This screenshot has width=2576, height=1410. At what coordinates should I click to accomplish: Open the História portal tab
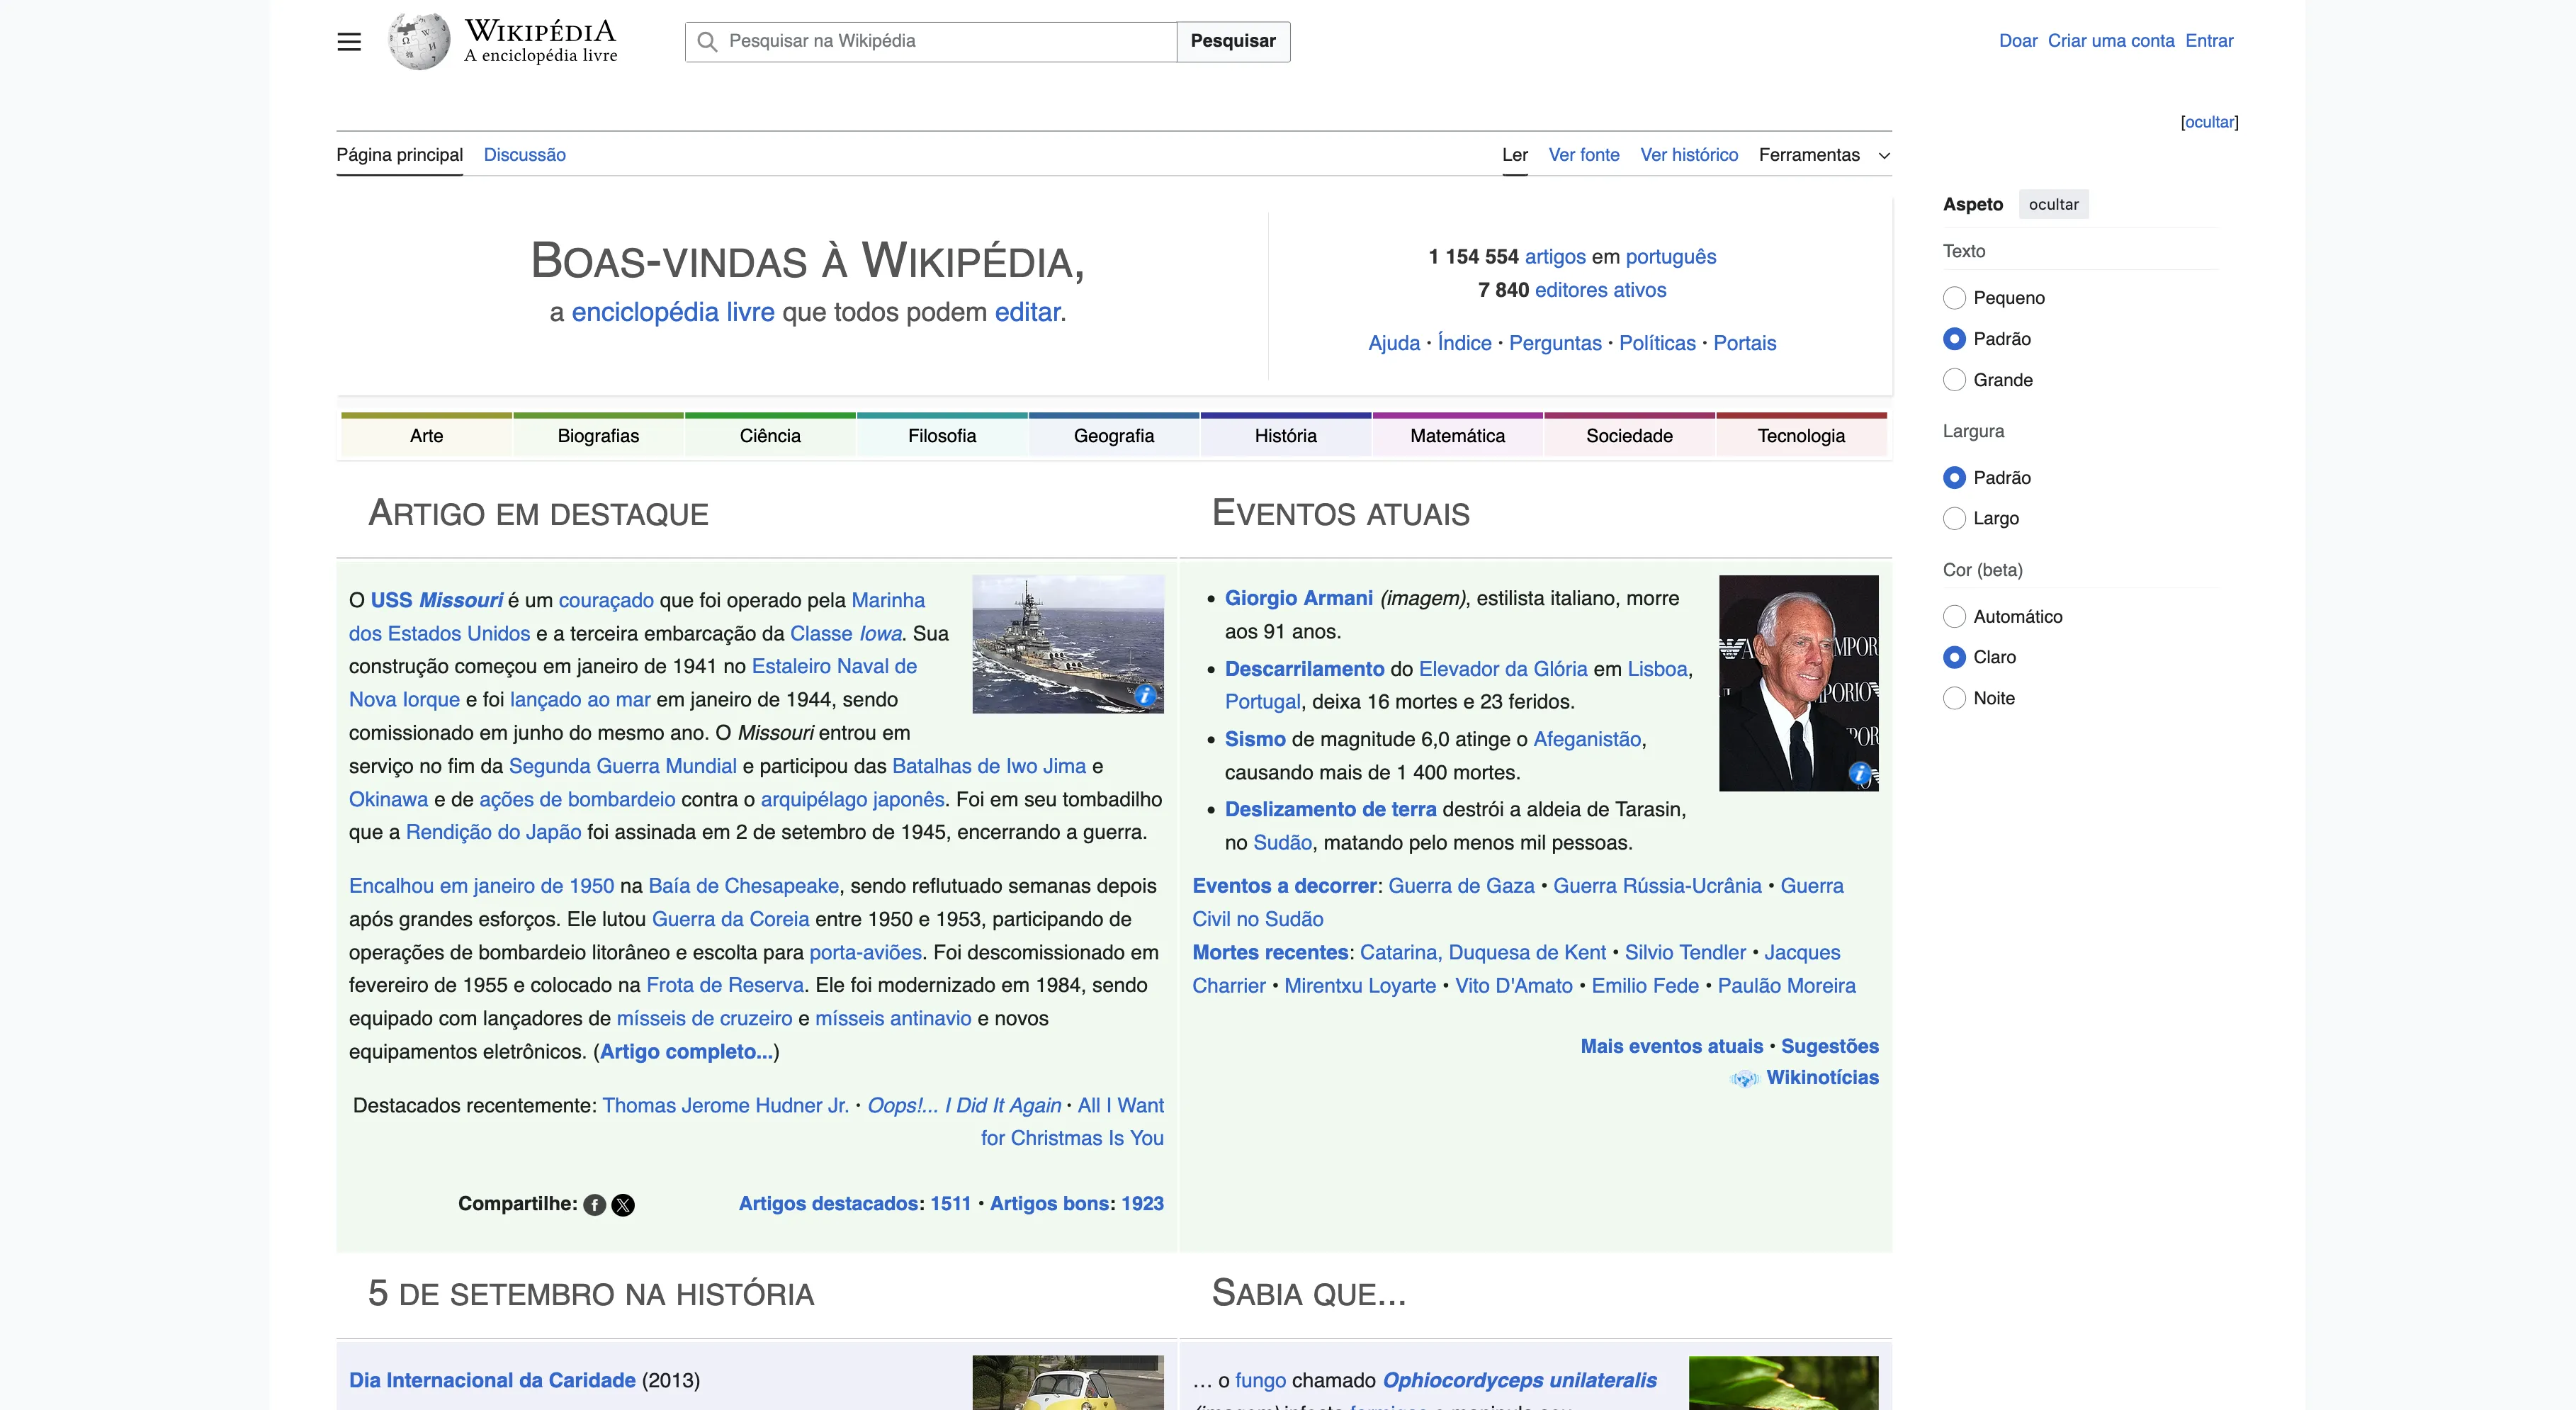point(1286,435)
